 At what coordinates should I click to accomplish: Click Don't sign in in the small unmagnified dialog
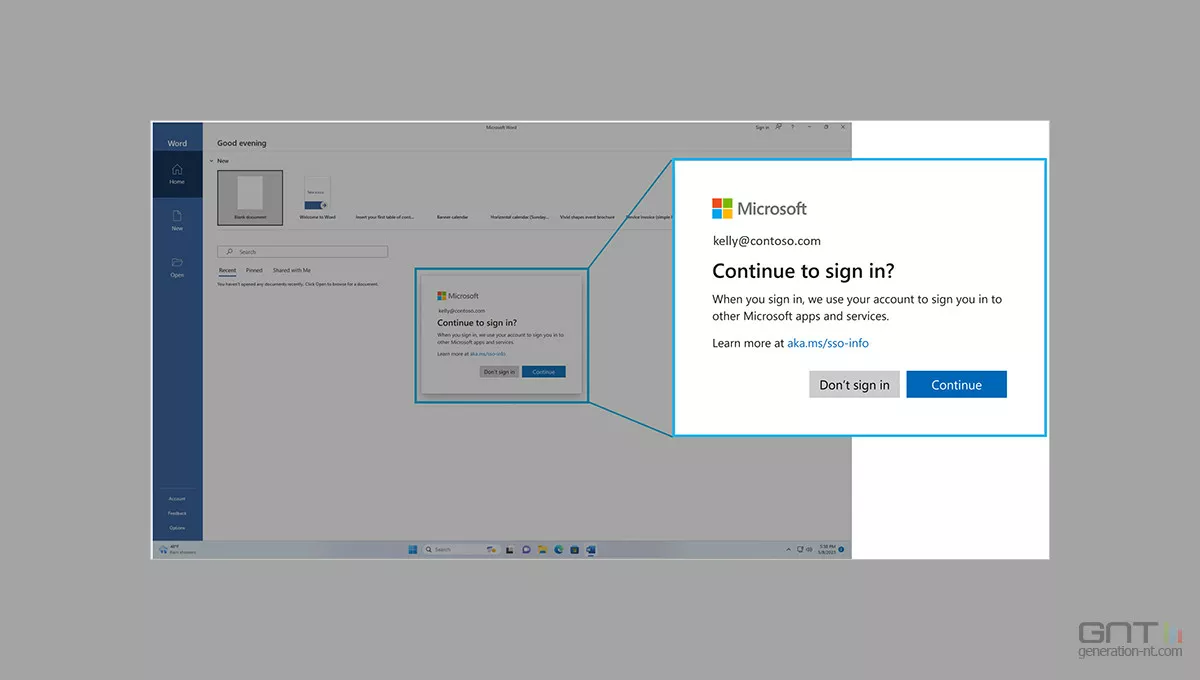(x=499, y=372)
